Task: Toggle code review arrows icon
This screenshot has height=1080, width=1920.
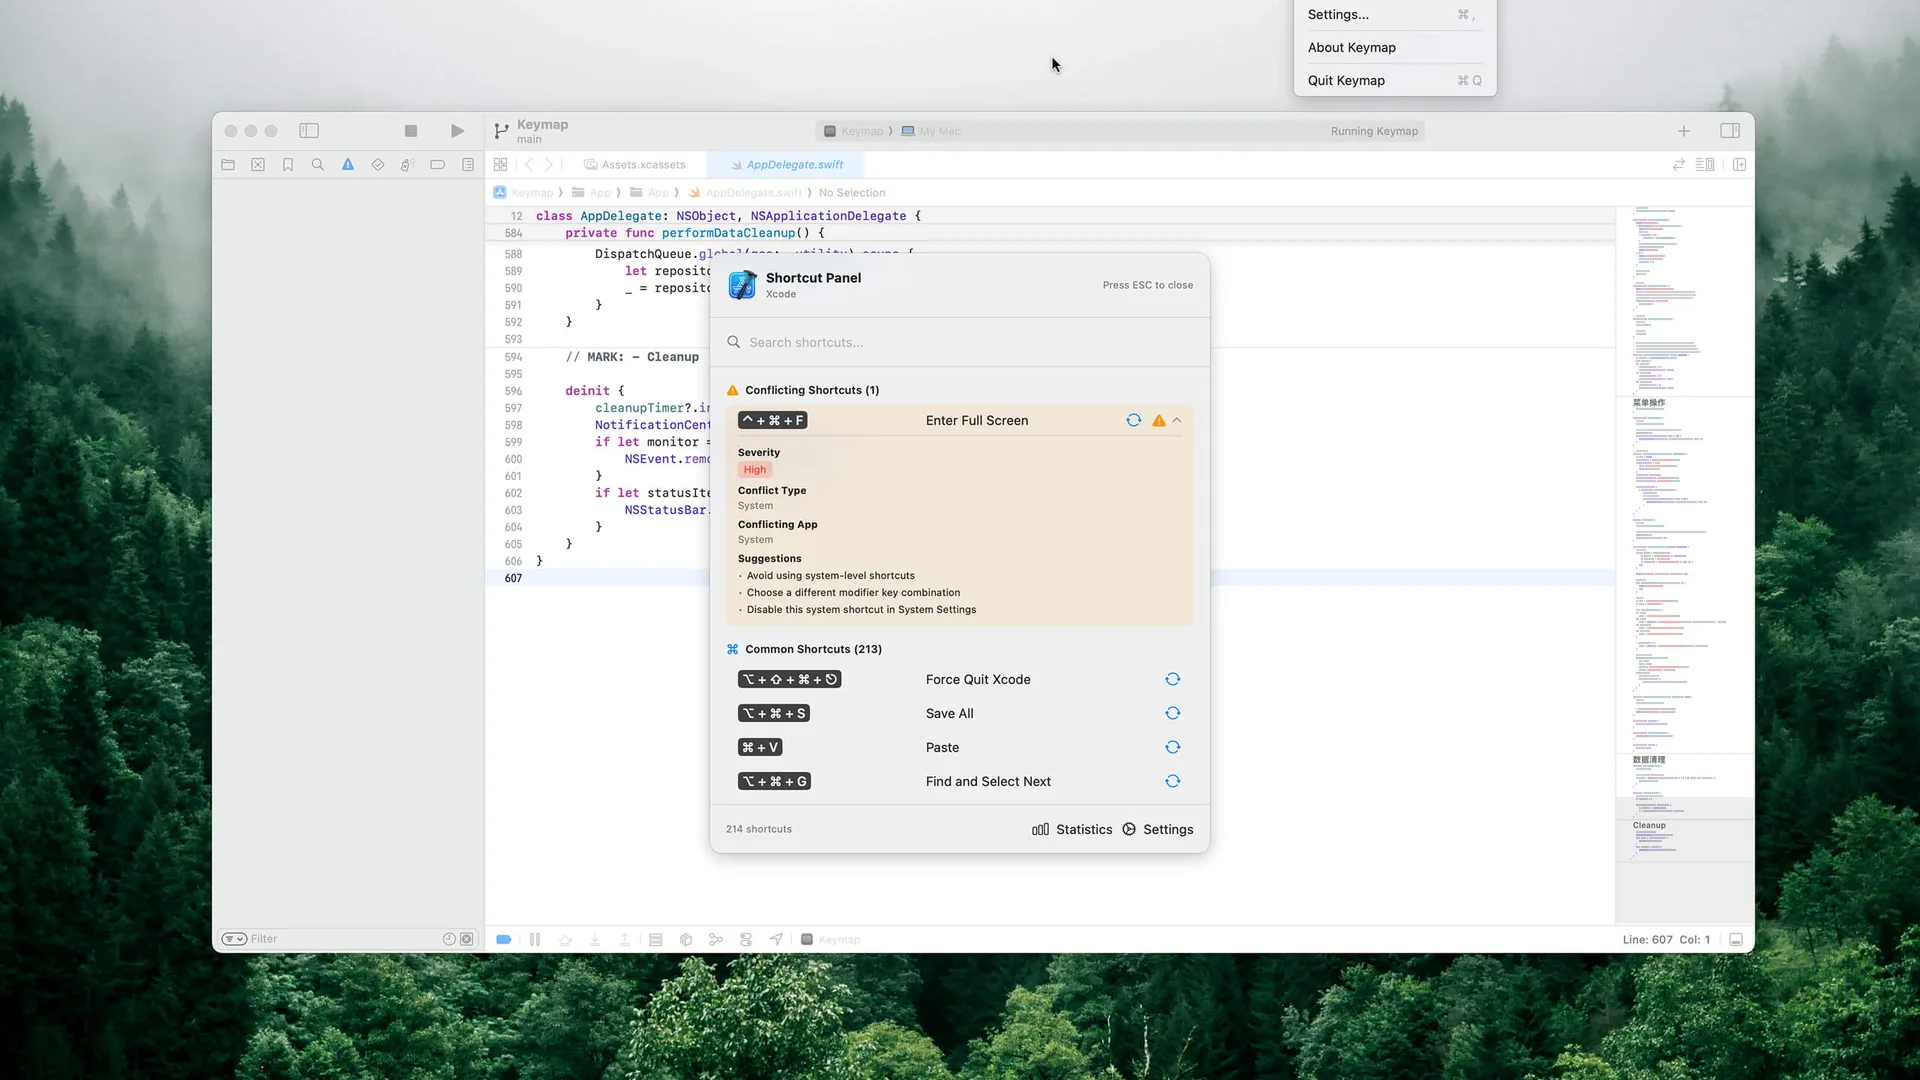Action: (x=1679, y=165)
